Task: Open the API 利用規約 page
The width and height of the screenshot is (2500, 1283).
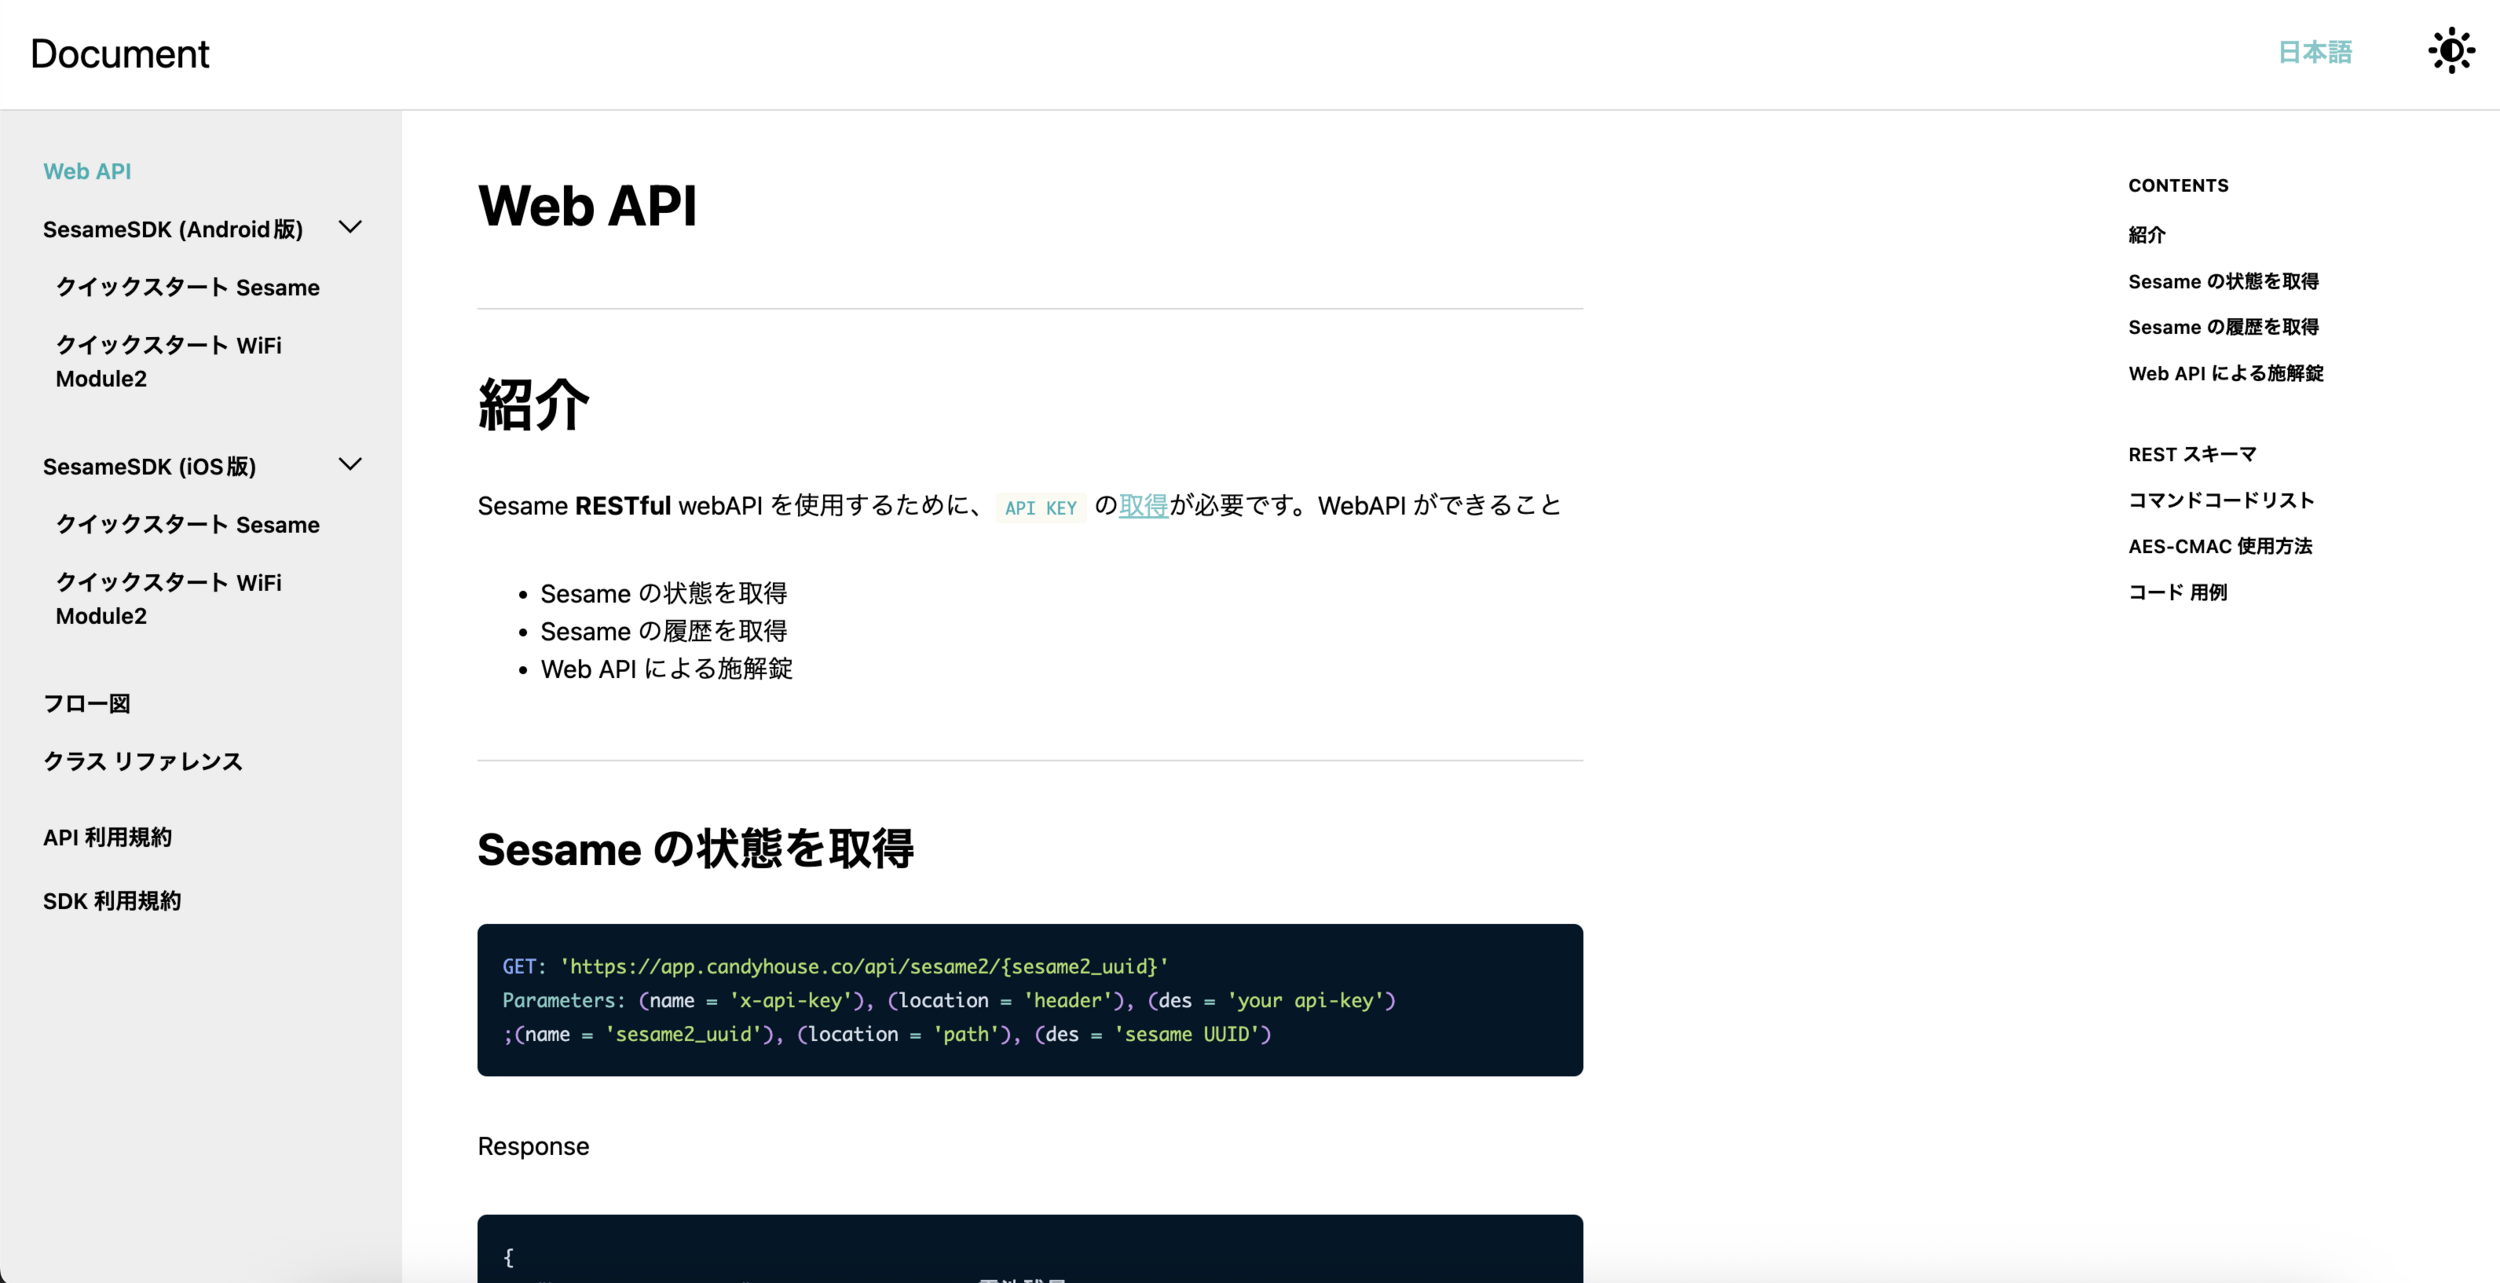Action: pos(107,838)
